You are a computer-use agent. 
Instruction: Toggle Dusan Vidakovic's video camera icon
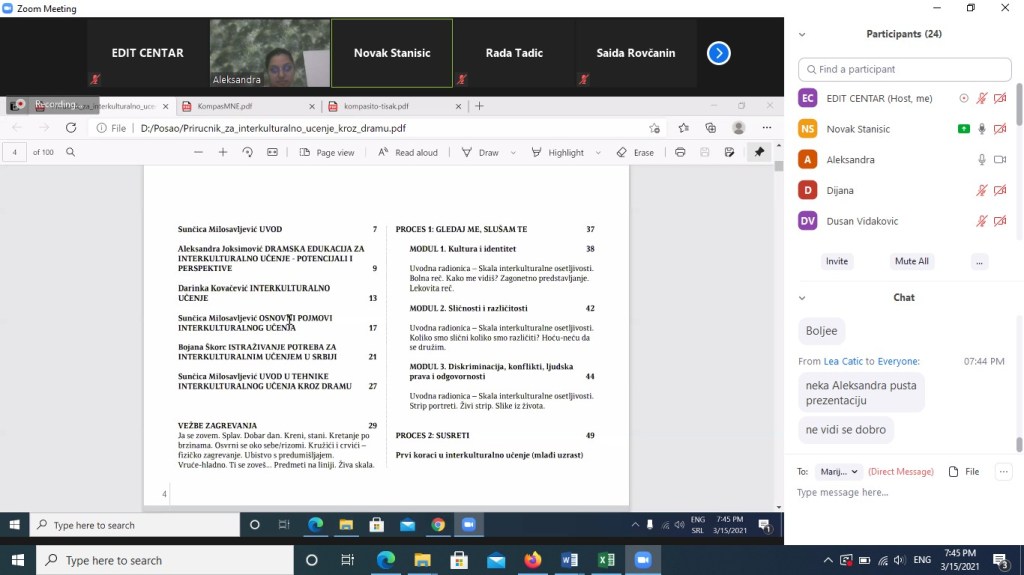pyautogui.click(x=999, y=221)
